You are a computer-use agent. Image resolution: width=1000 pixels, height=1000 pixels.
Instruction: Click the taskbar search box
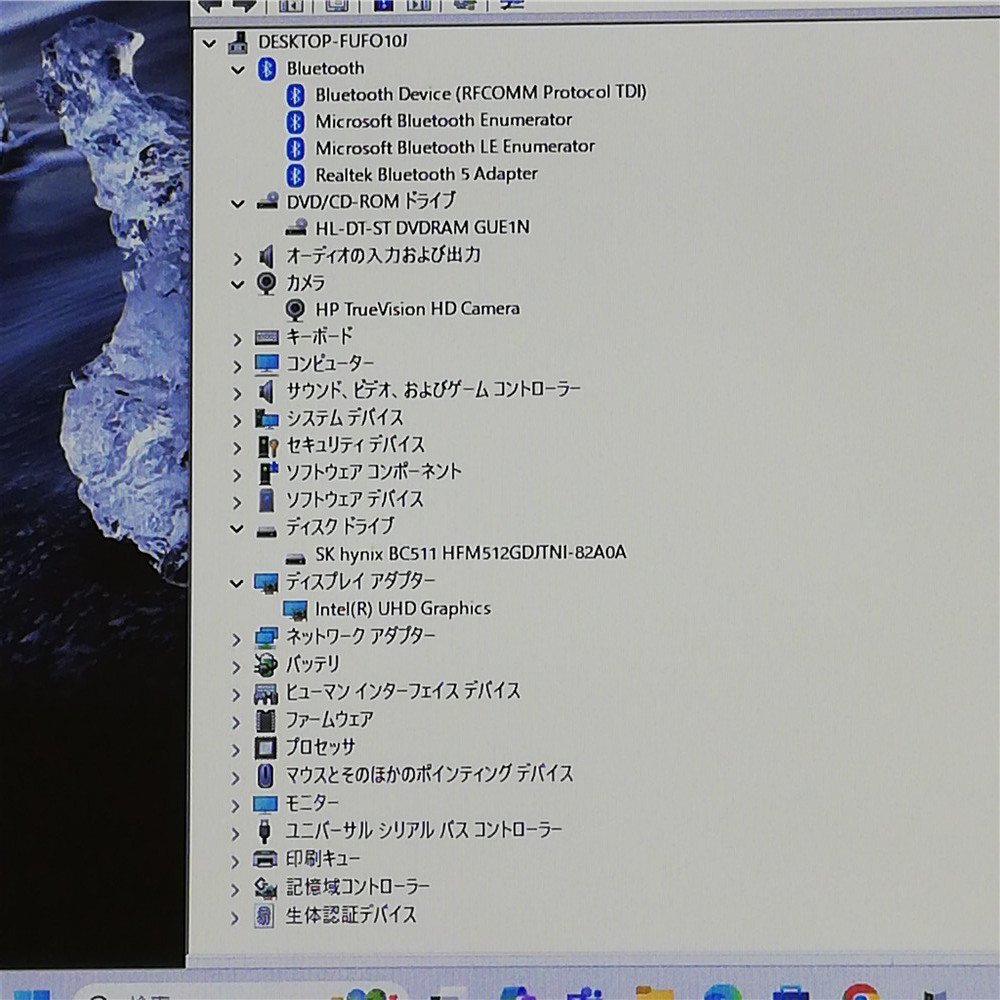click(x=160, y=995)
